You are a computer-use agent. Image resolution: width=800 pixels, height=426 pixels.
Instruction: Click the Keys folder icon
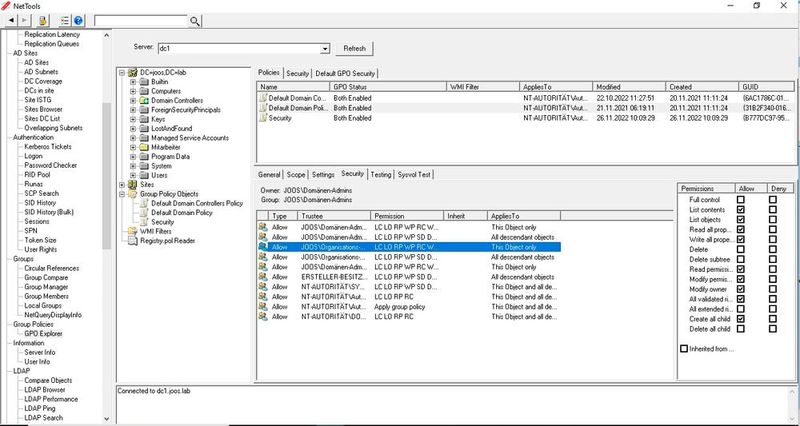click(144, 119)
